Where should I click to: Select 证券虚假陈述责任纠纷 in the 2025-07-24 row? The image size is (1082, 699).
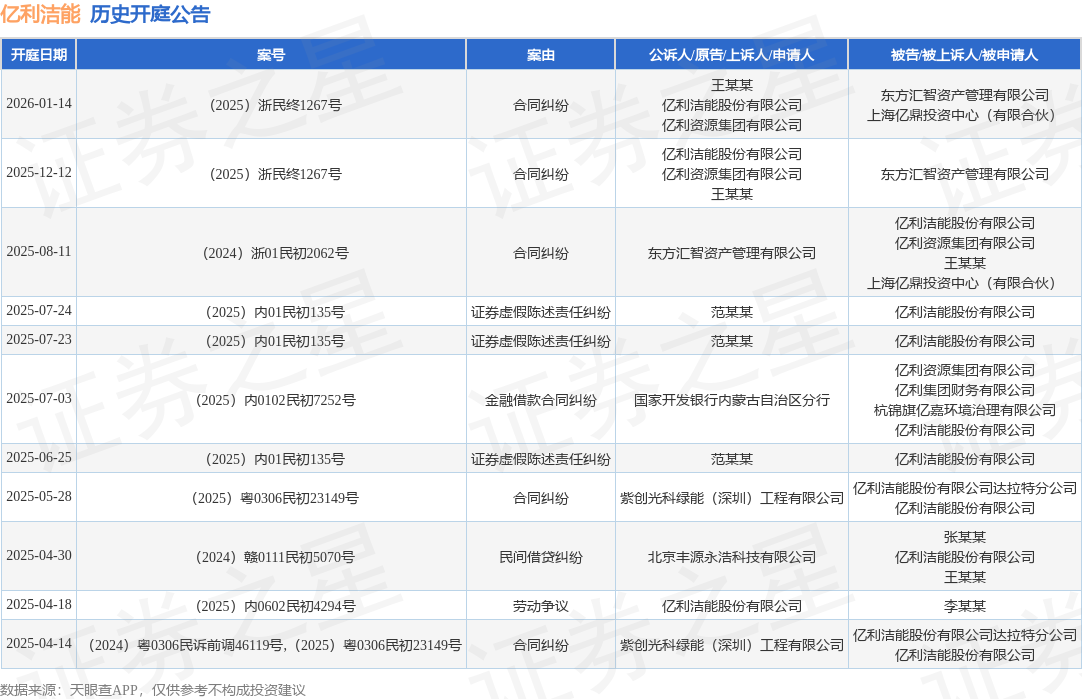click(541, 312)
